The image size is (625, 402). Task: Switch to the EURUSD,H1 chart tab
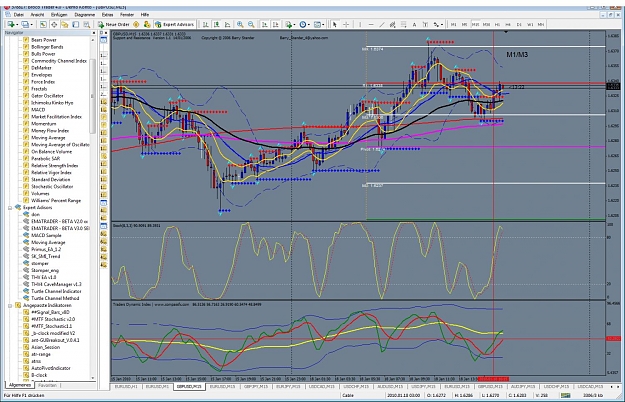pos(126,386)
